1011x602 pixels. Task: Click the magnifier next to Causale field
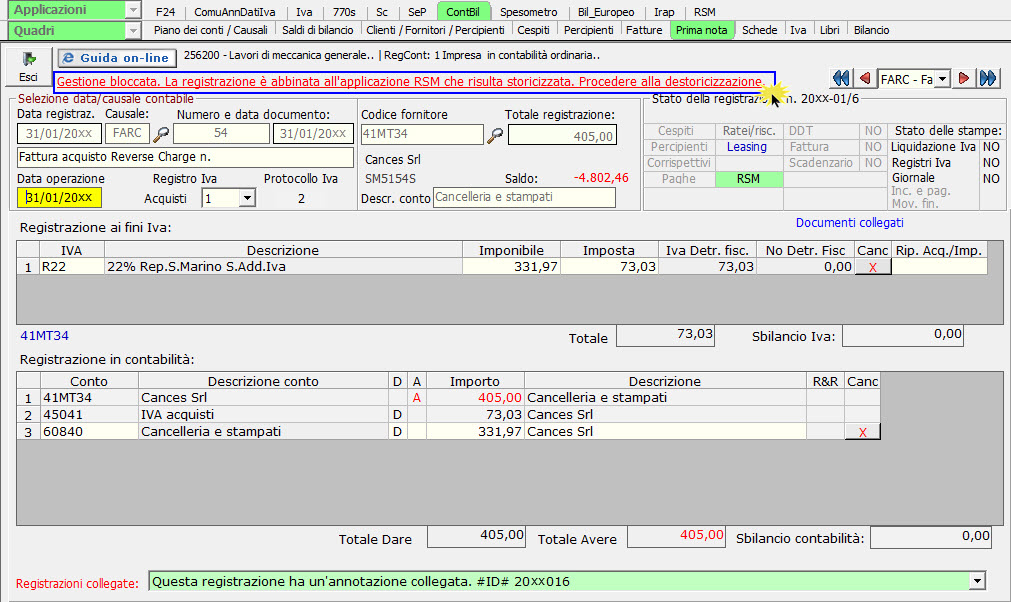(x=161, y=134)
